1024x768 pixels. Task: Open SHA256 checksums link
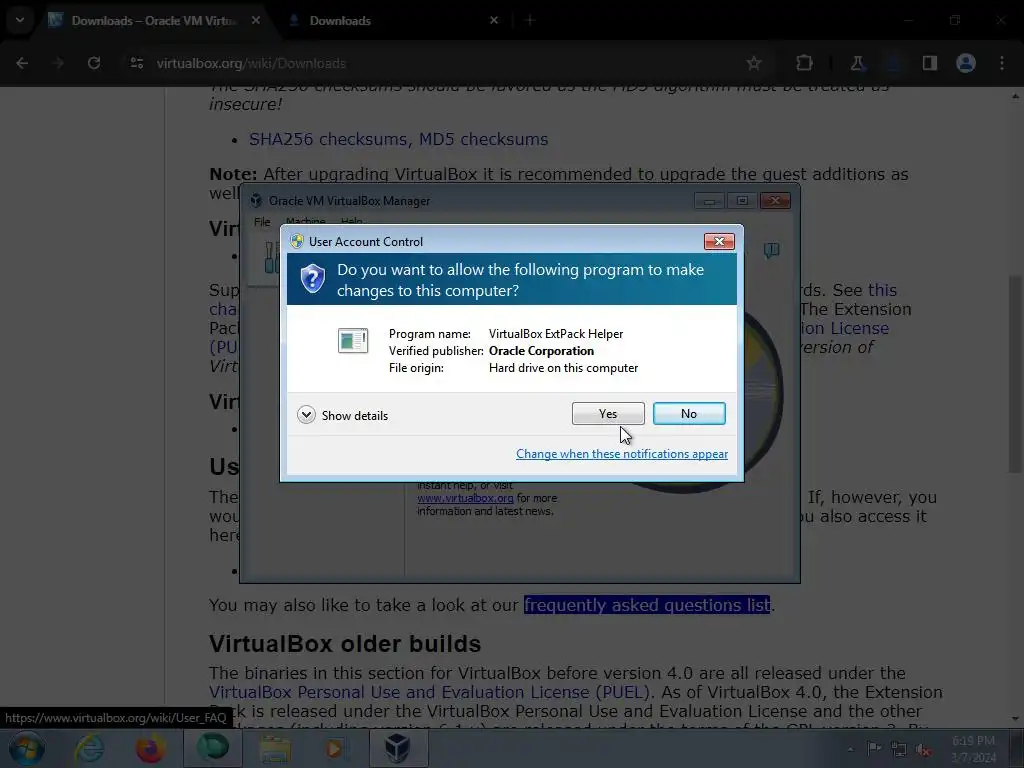(328, 140)
